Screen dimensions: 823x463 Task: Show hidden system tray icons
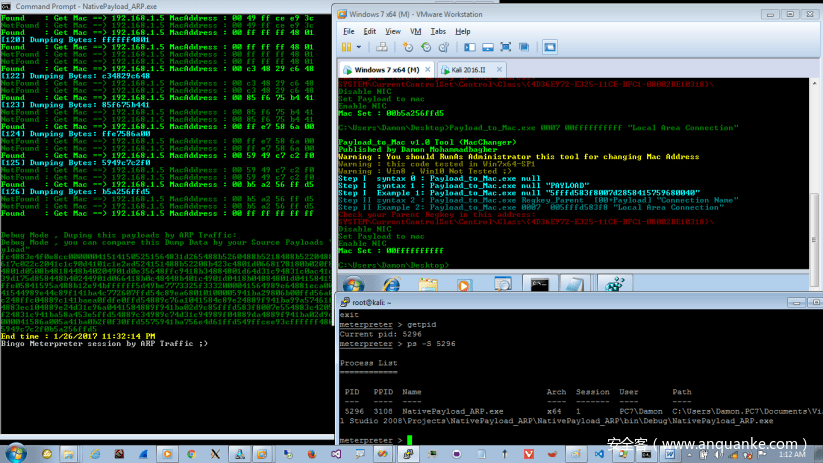pos(689,455)
